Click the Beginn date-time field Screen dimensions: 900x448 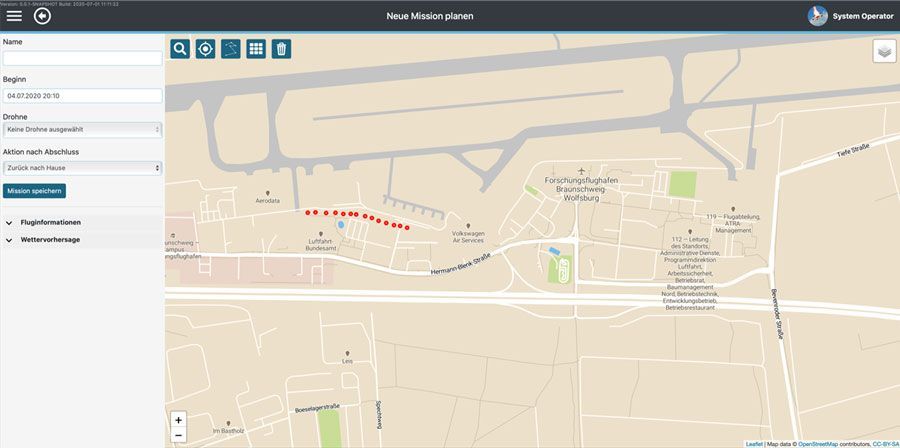pyautogui.click(x=82, y=96)
